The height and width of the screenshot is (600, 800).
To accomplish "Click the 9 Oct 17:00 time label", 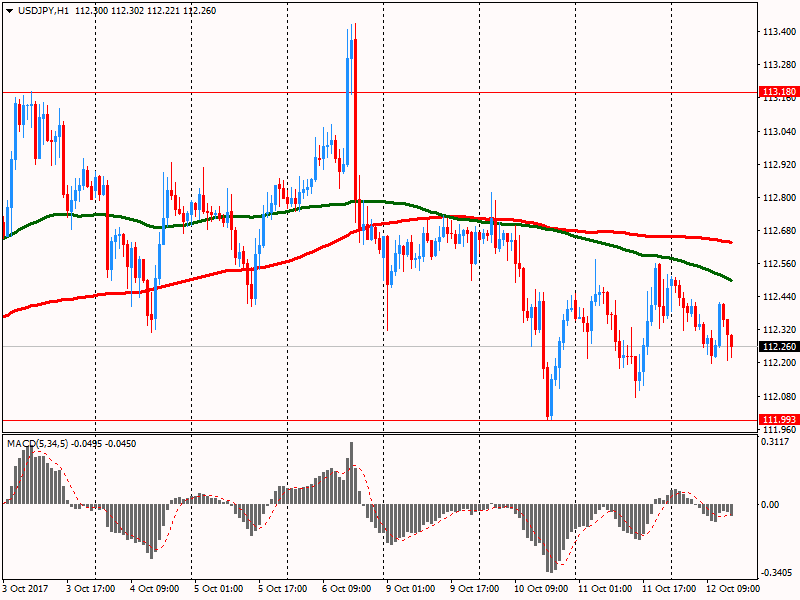I will point(474,588).
